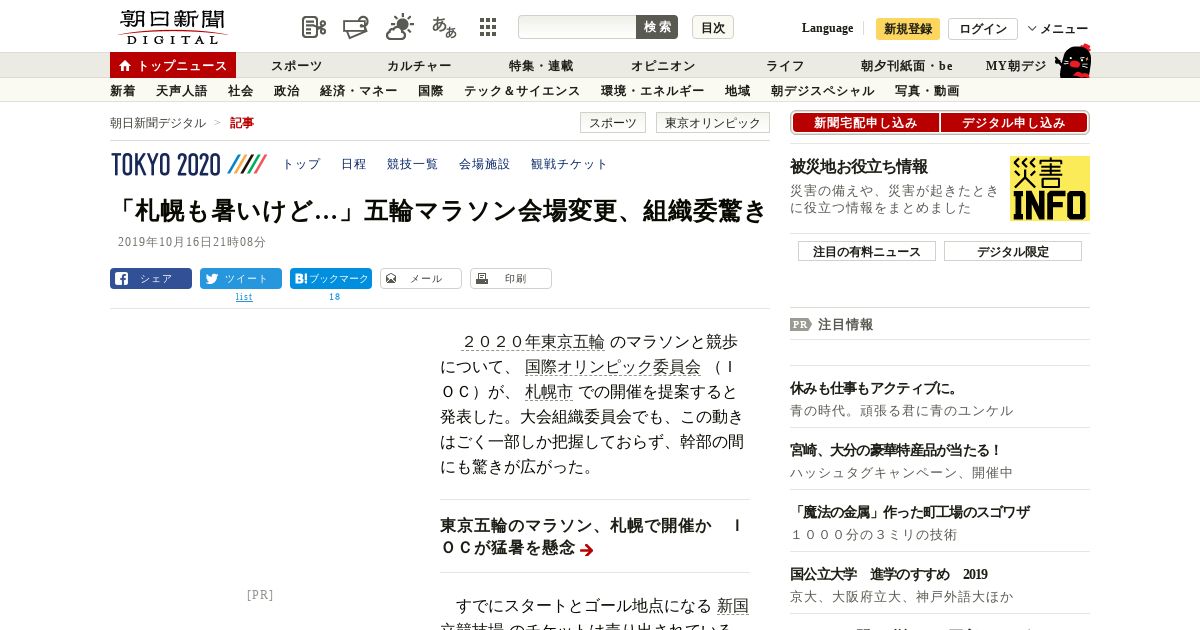Screen dimensions: 1200x630
Task: Click the 検索 search button
Action: point(657,27)
